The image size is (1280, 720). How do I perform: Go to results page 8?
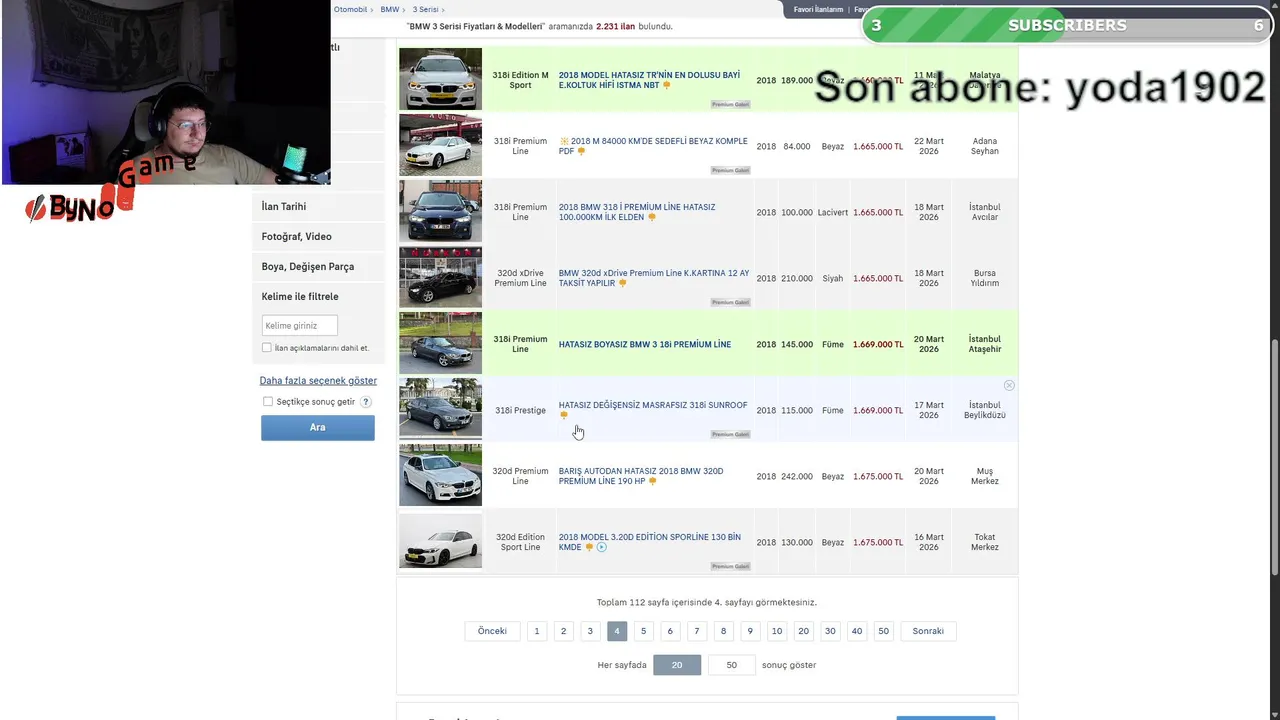tap(724, 631)
